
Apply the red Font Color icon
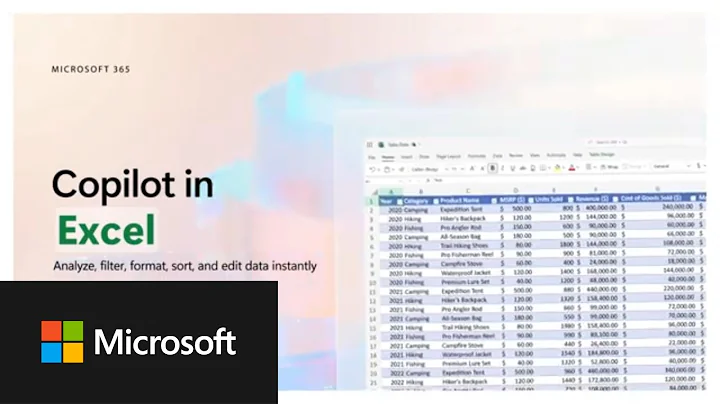pyautogui.click(x=572, y=168)
